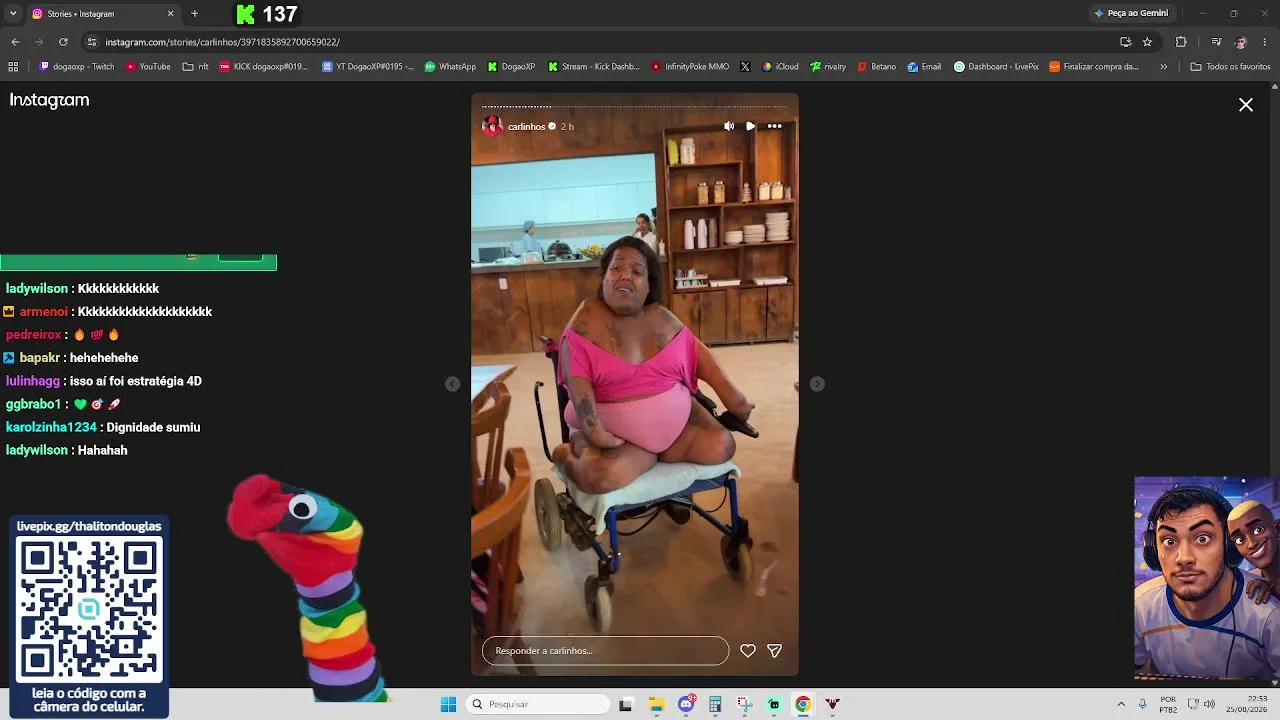
Task: Open the Betano bookmark
Action: point(876,67)
